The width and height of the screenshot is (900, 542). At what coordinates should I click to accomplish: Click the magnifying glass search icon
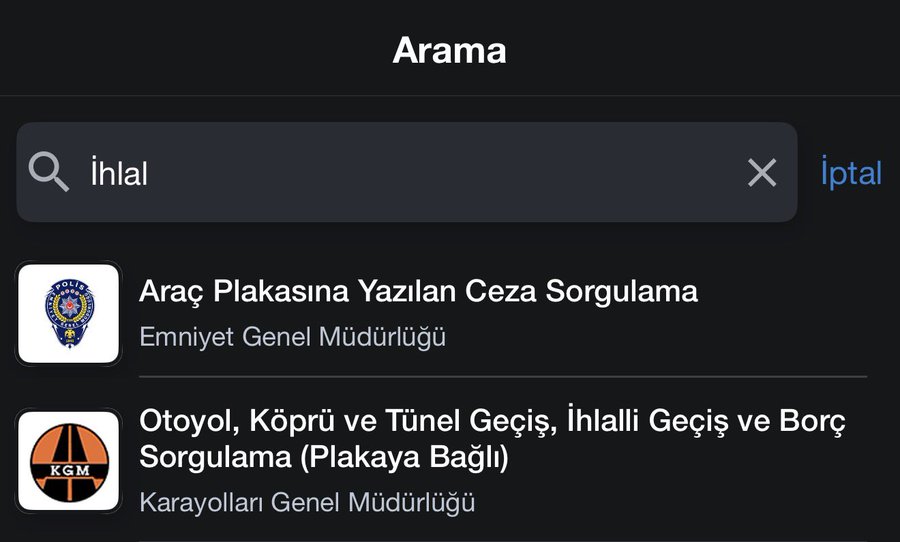[x=48, y=172]
